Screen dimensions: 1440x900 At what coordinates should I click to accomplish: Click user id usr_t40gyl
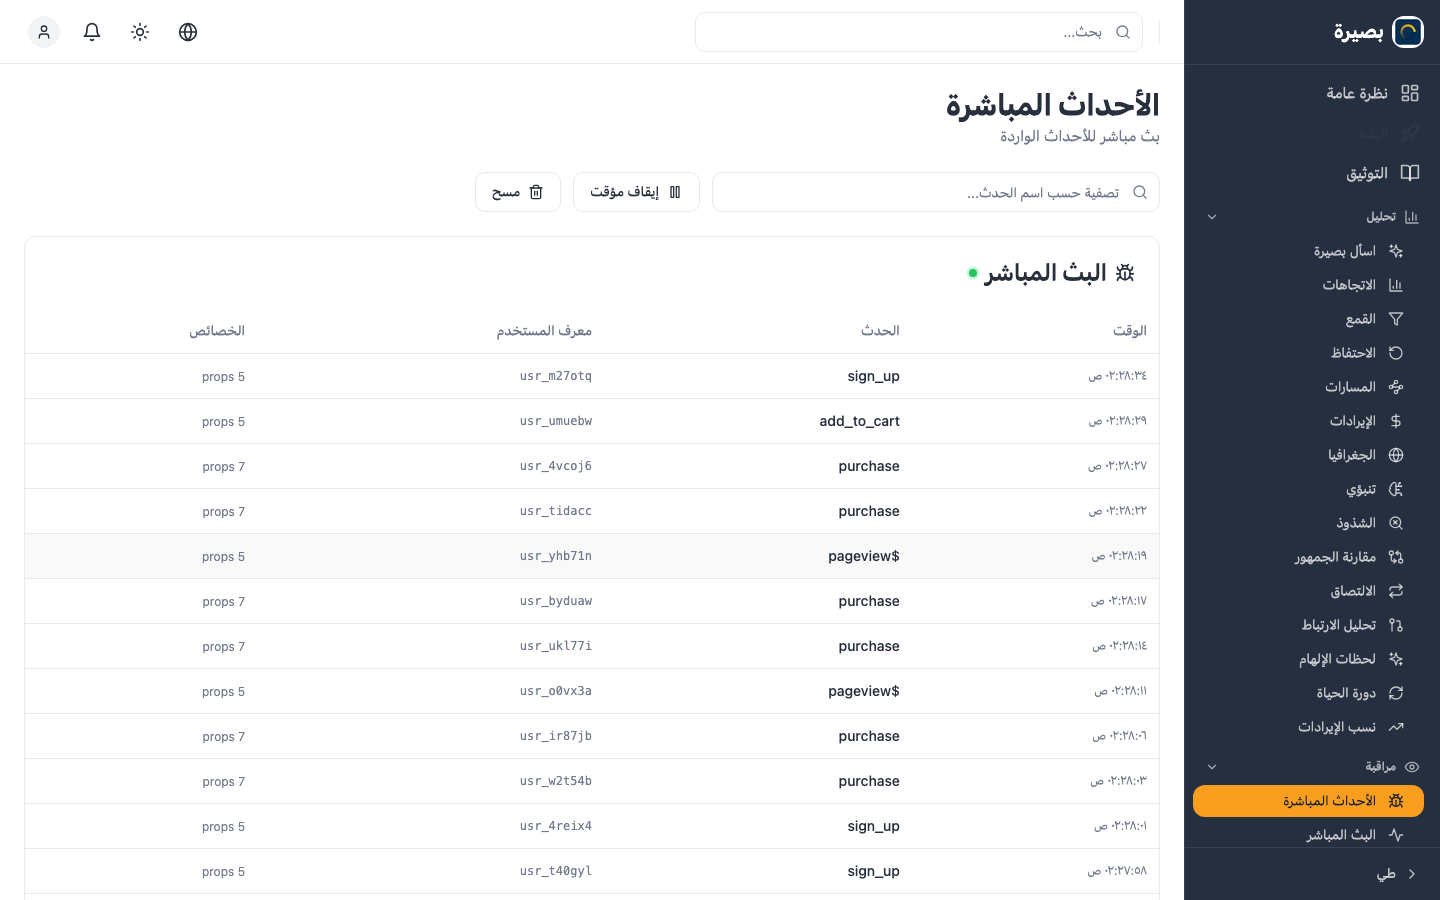(556, 871)
